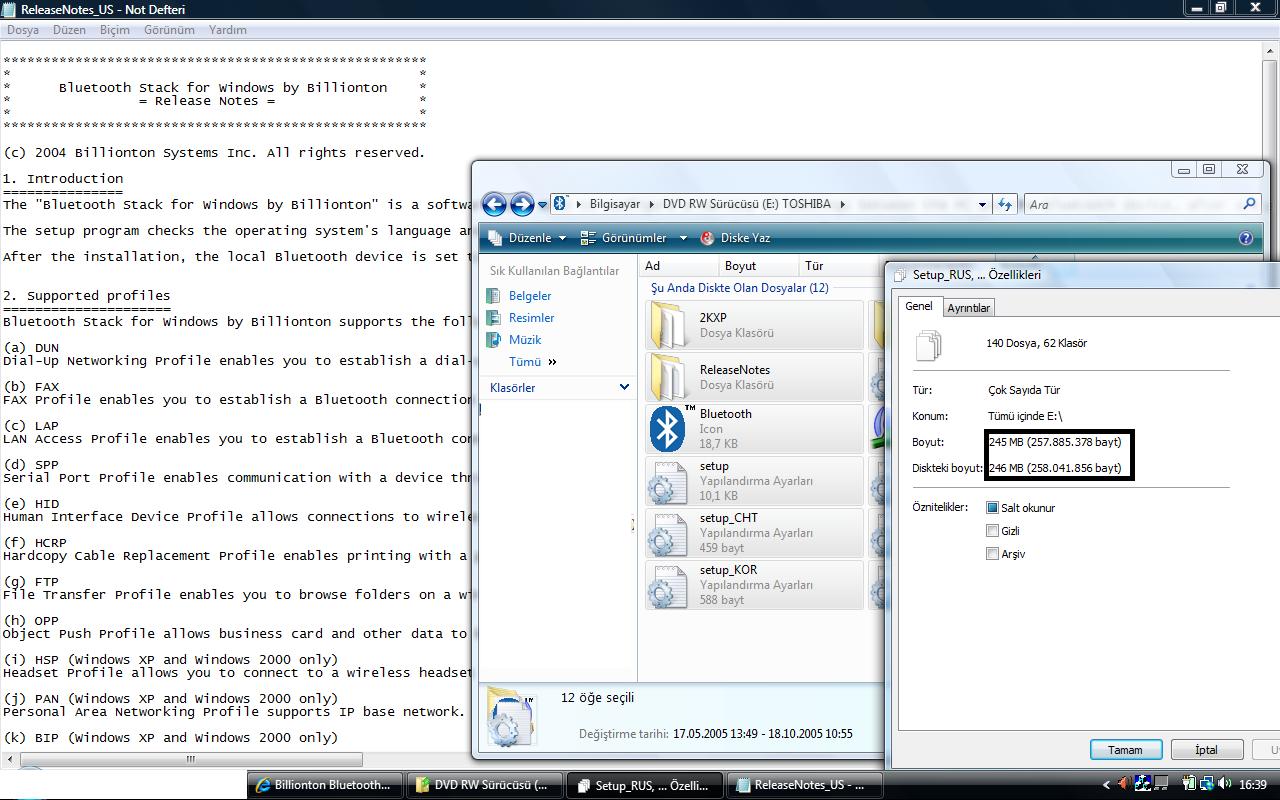Toggle the Salt okunur read-only checkbox

coord(992,508)
